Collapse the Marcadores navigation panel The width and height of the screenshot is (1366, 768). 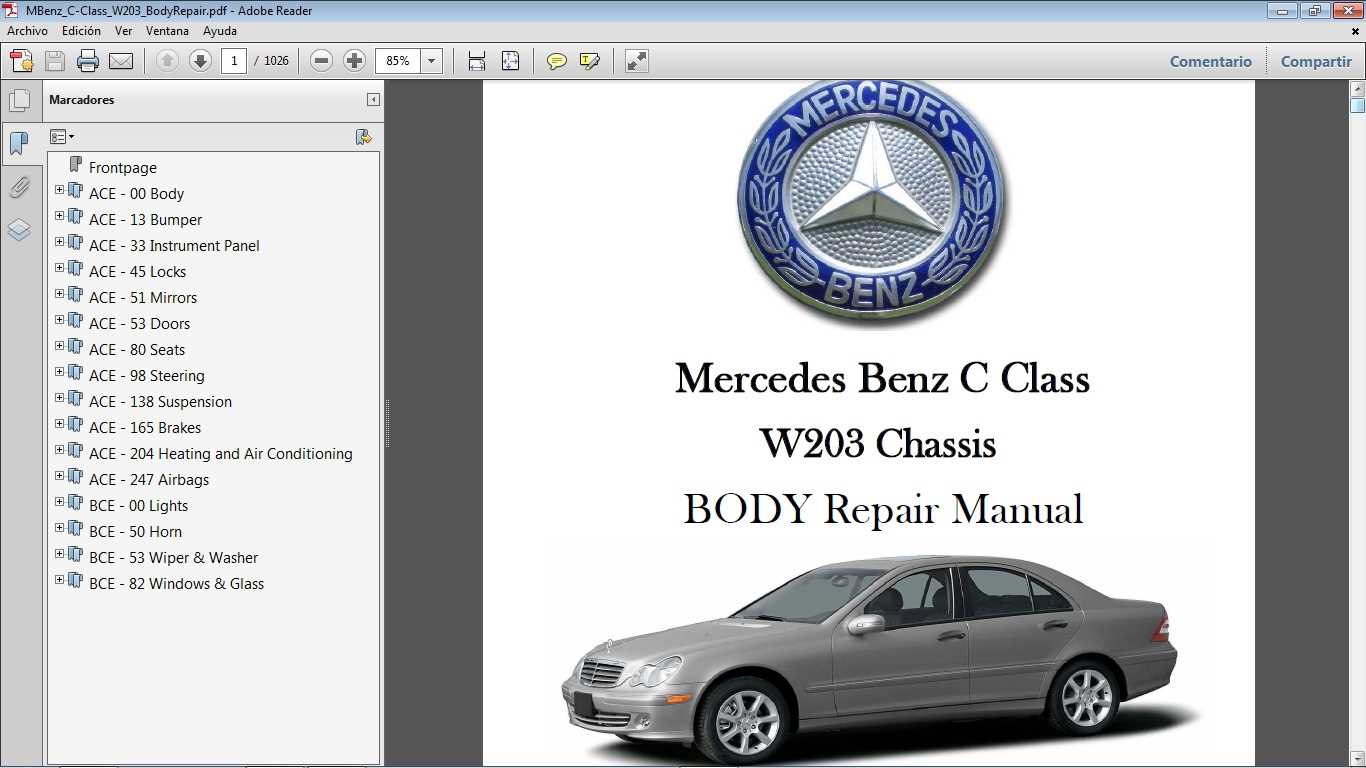pyautogui.click(x=373, y=100)
